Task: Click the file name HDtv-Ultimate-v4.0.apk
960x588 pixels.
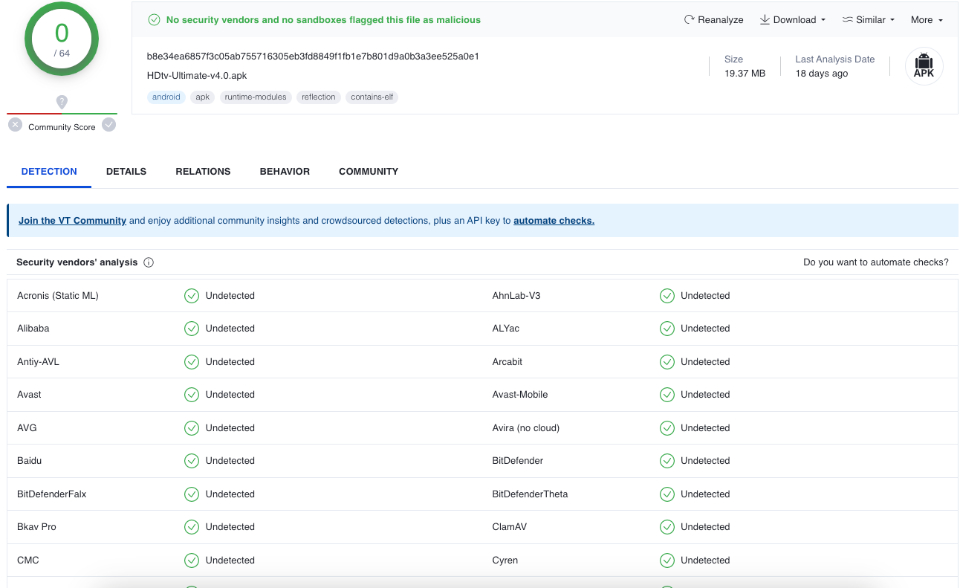Action: click(197, 75)
